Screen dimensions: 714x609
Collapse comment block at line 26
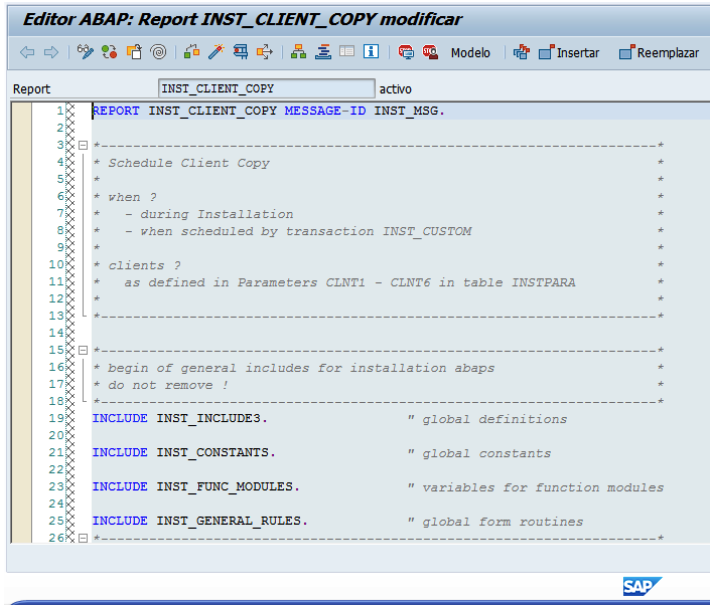(83, 538)
